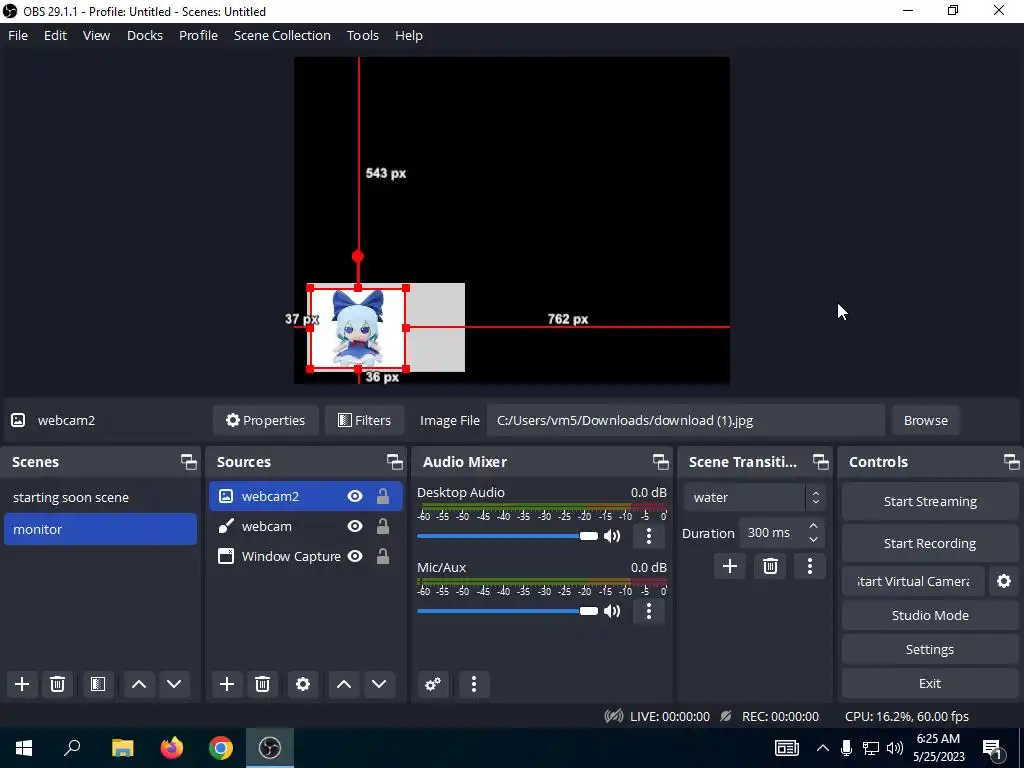The height and width of the screenshot is (768, 1024).
Task: Move scene down with arrow
Action: click(x=174, y=684)
